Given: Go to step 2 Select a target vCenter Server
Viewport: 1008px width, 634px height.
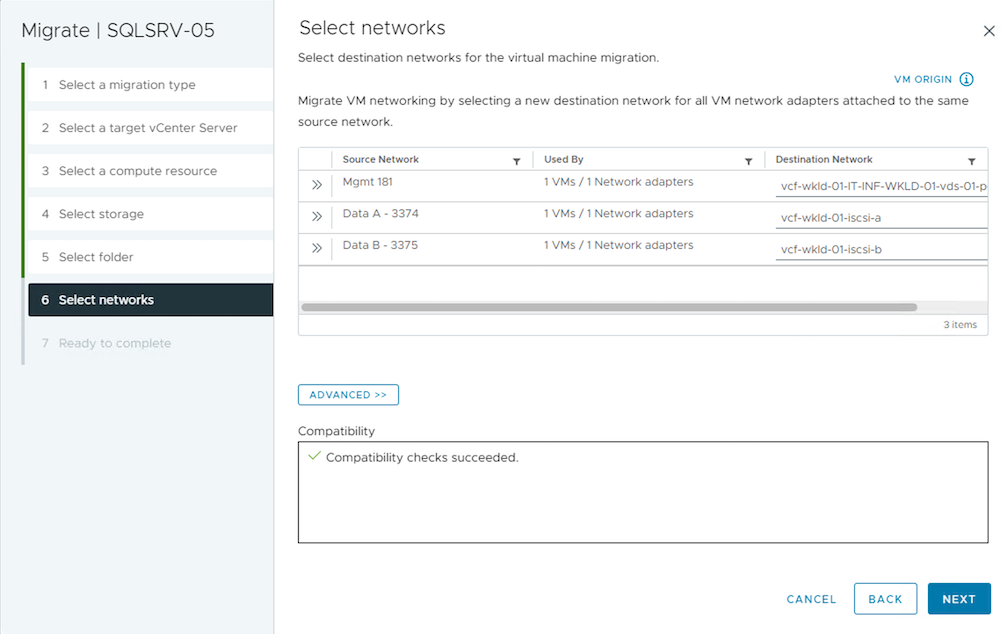Looking at the screenshot, I should [x=148, y=128].
